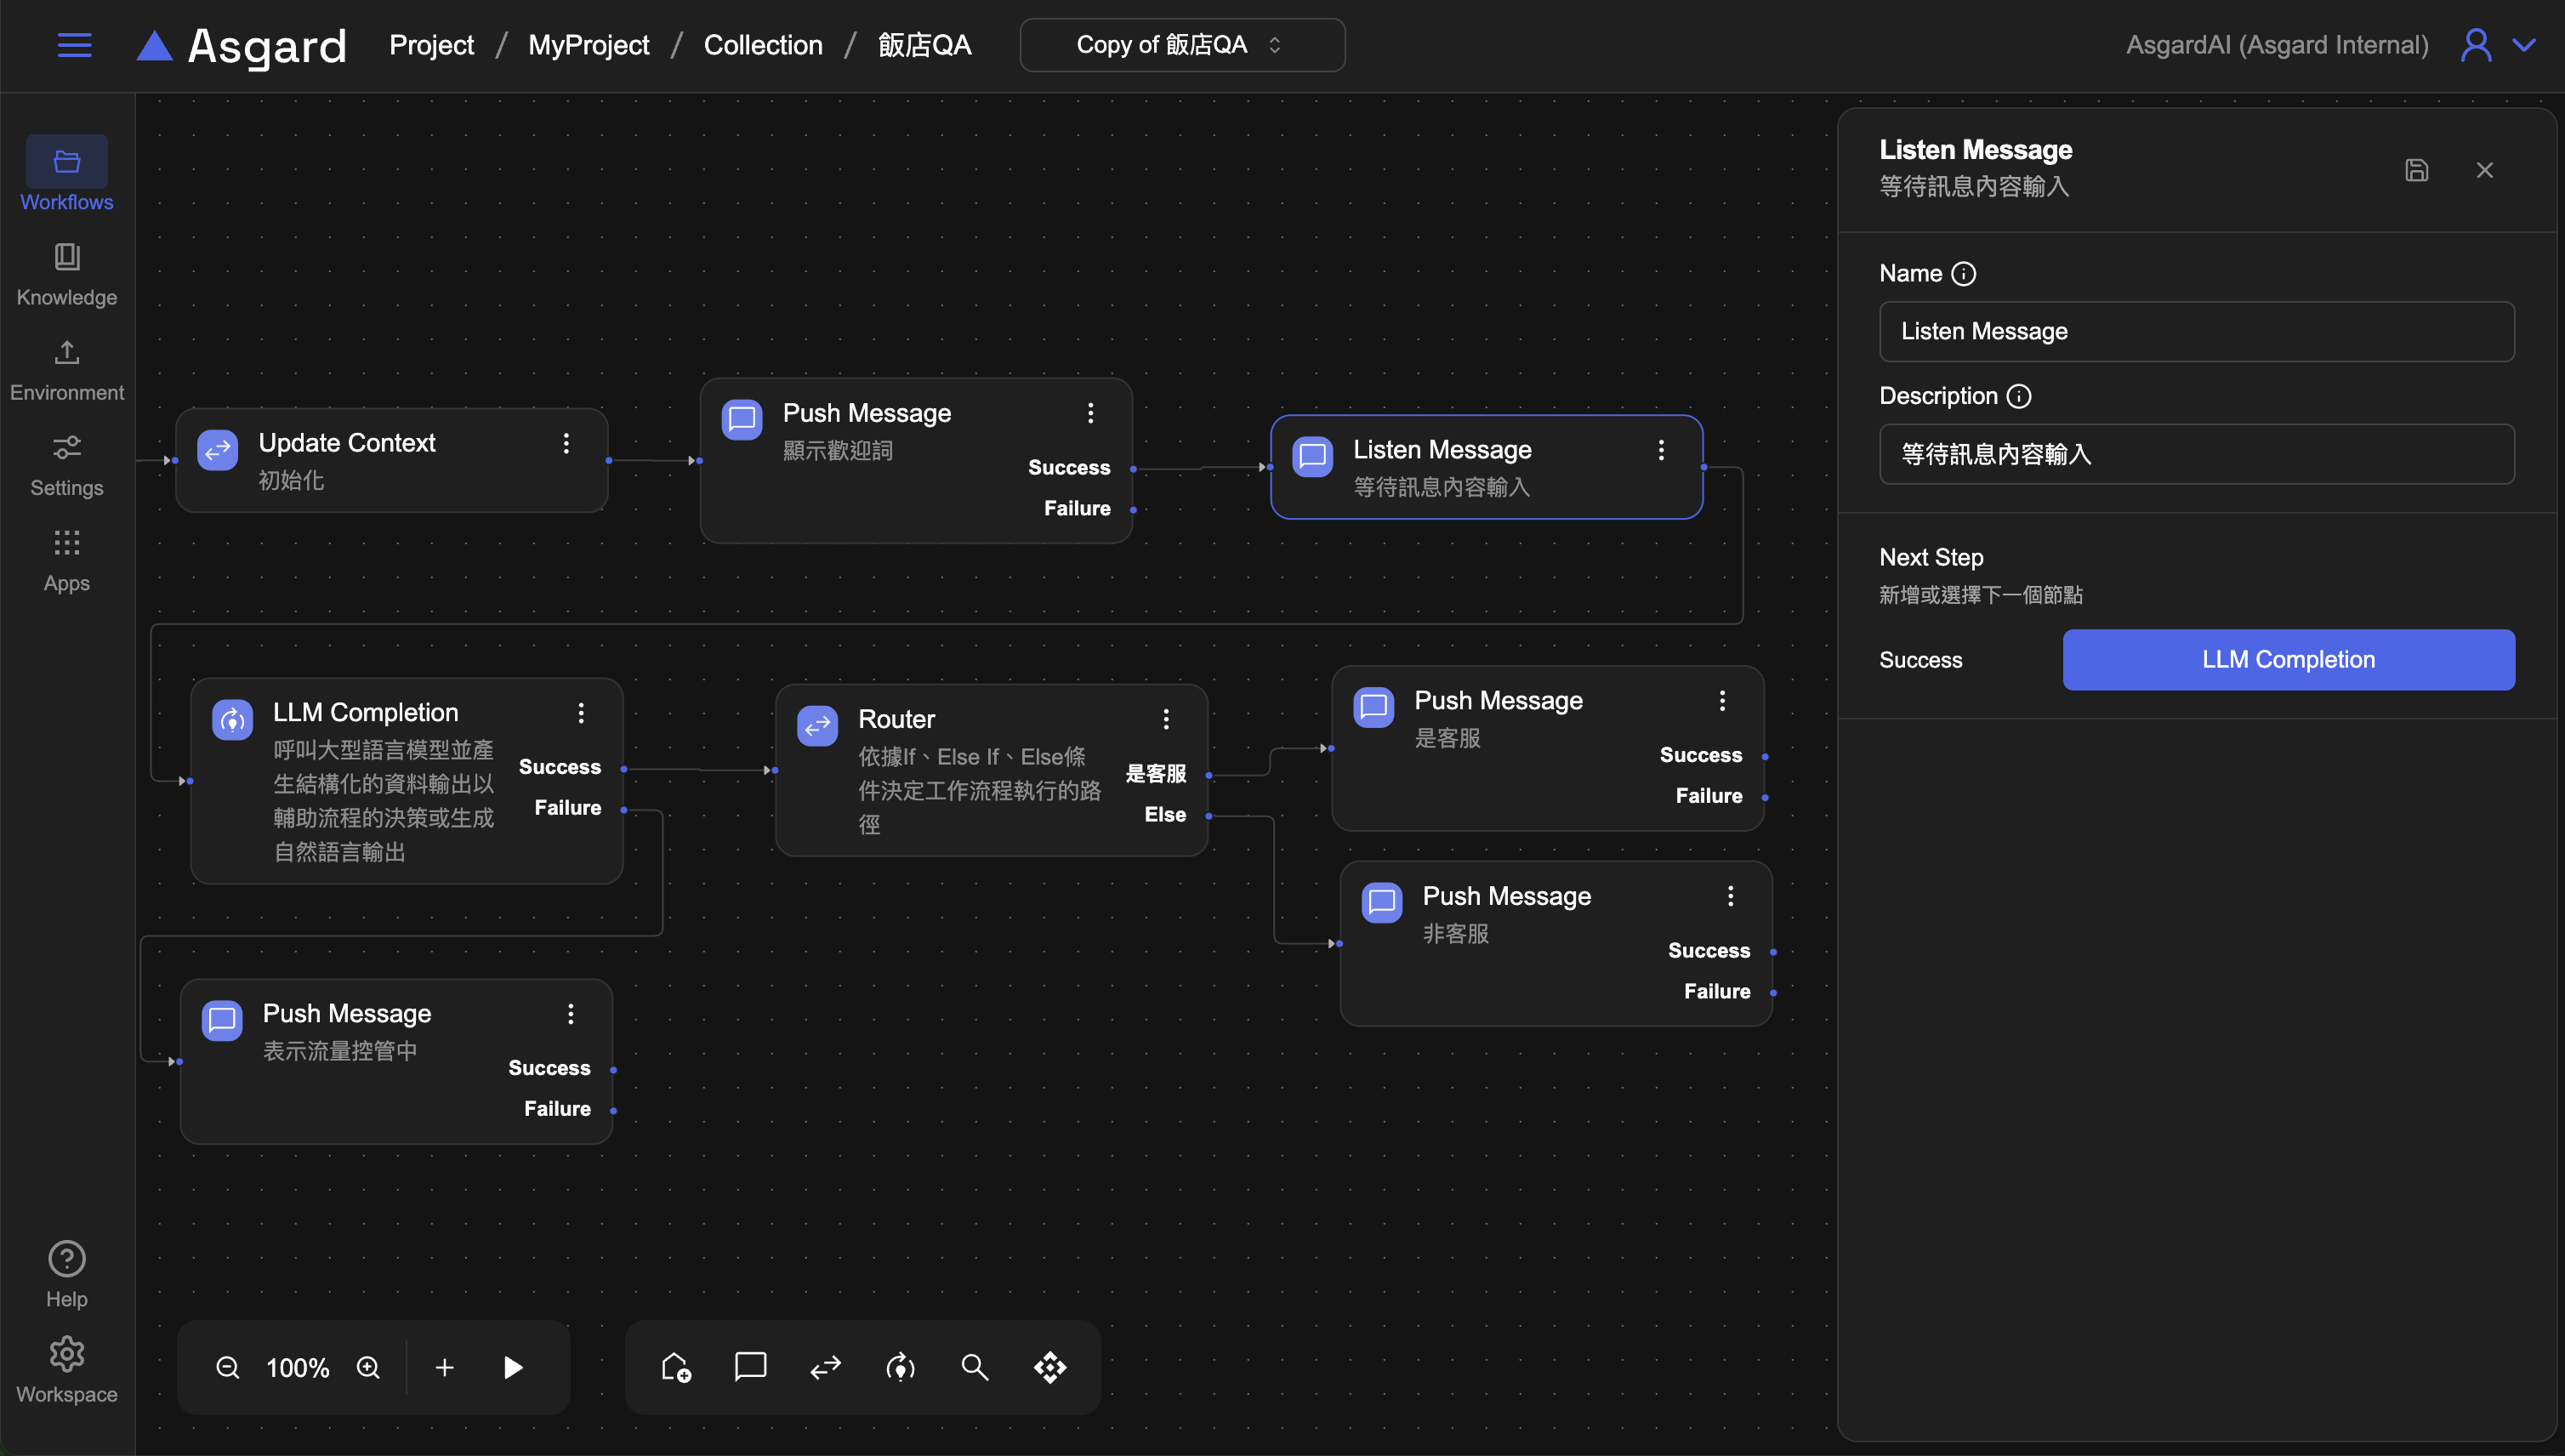Add LLM completion node from toolbar
2565x1456 pixels.
[900, 1367]
